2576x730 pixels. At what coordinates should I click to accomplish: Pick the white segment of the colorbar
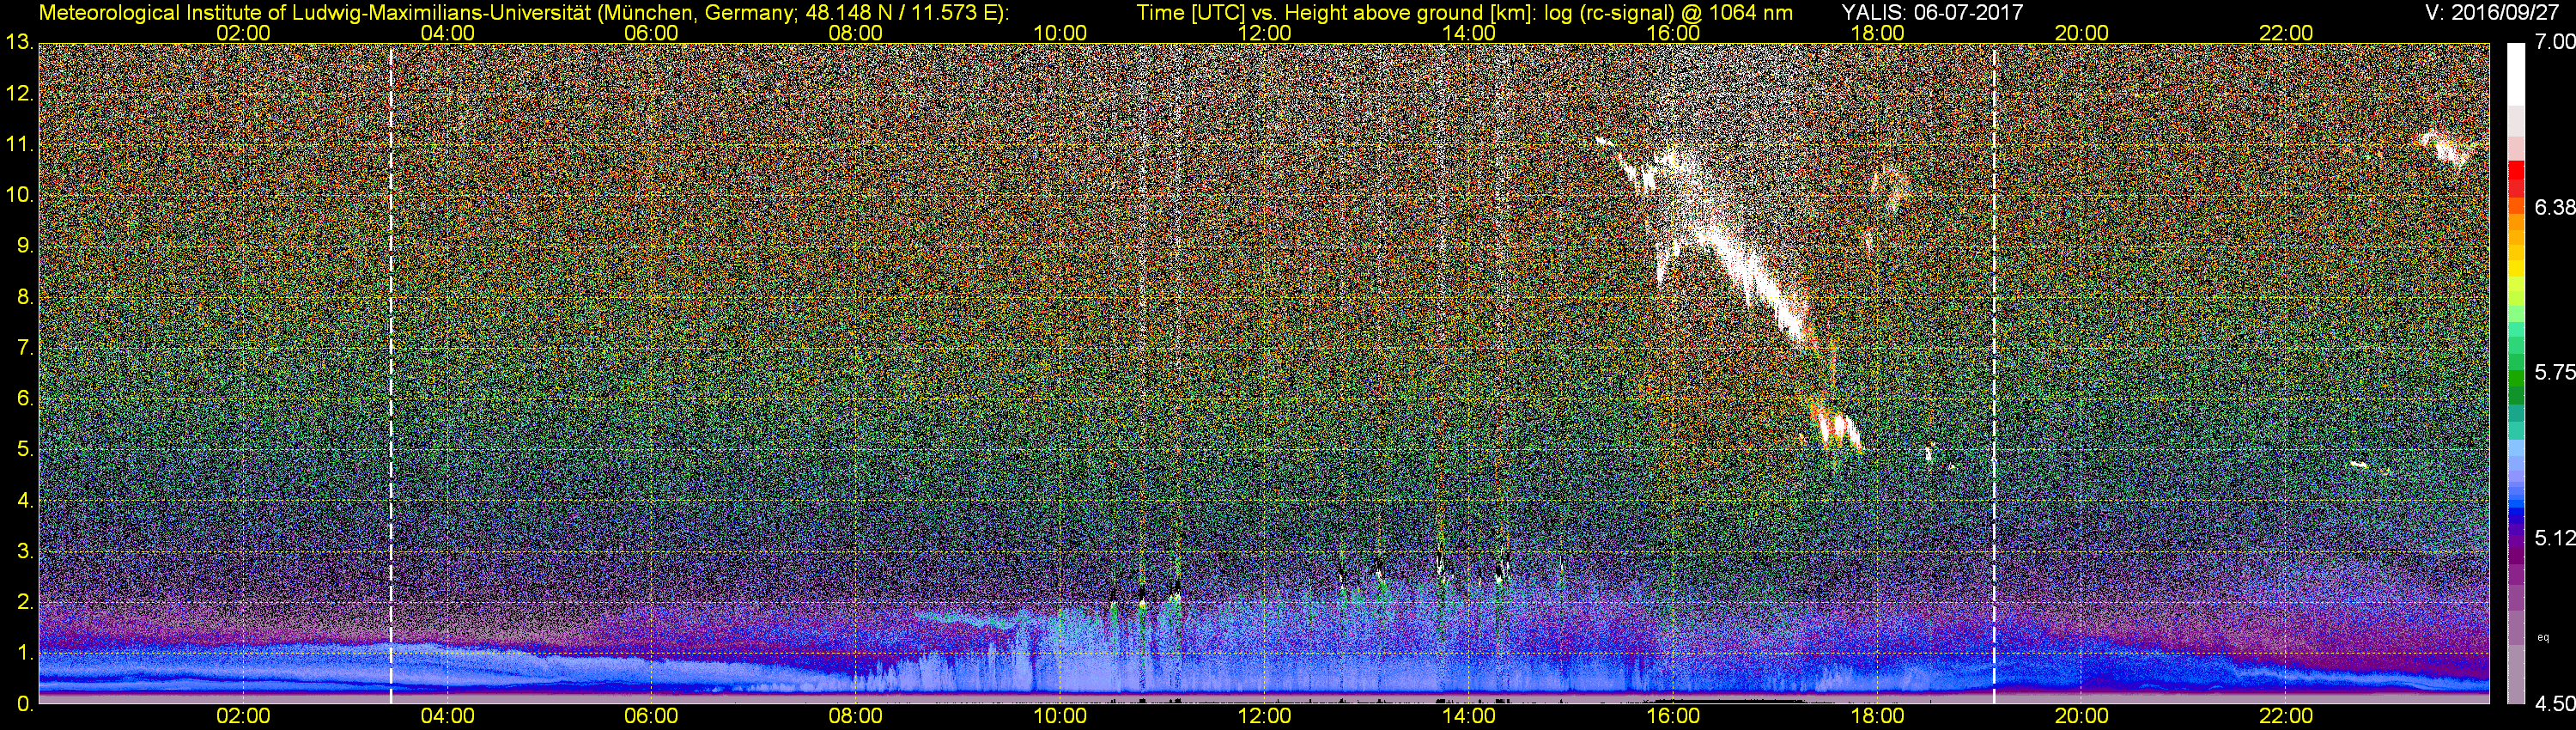point(2515,75)
